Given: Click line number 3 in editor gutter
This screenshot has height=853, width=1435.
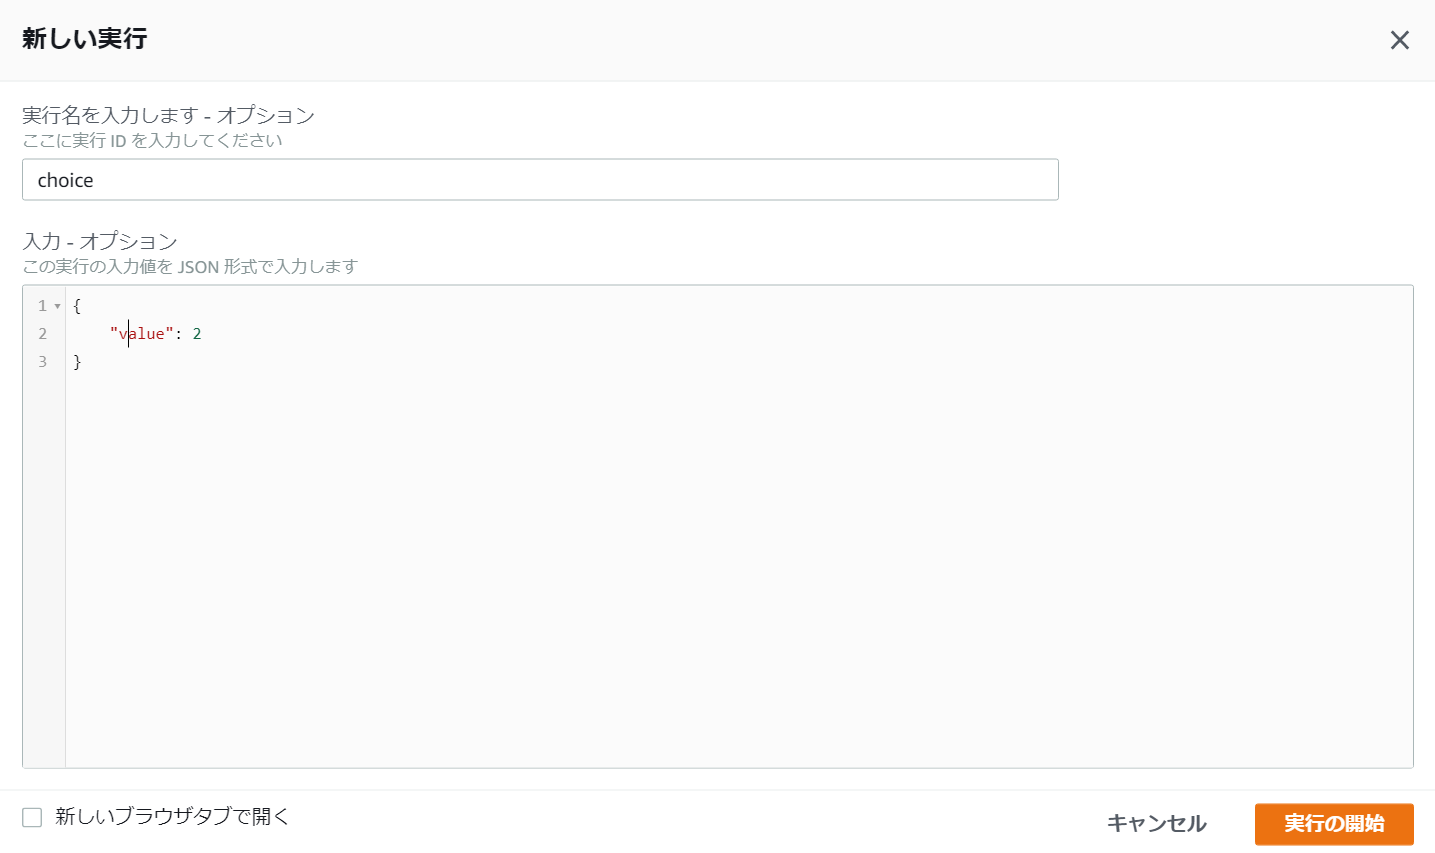Looking at the screenshot, I should tap(43, 361).
